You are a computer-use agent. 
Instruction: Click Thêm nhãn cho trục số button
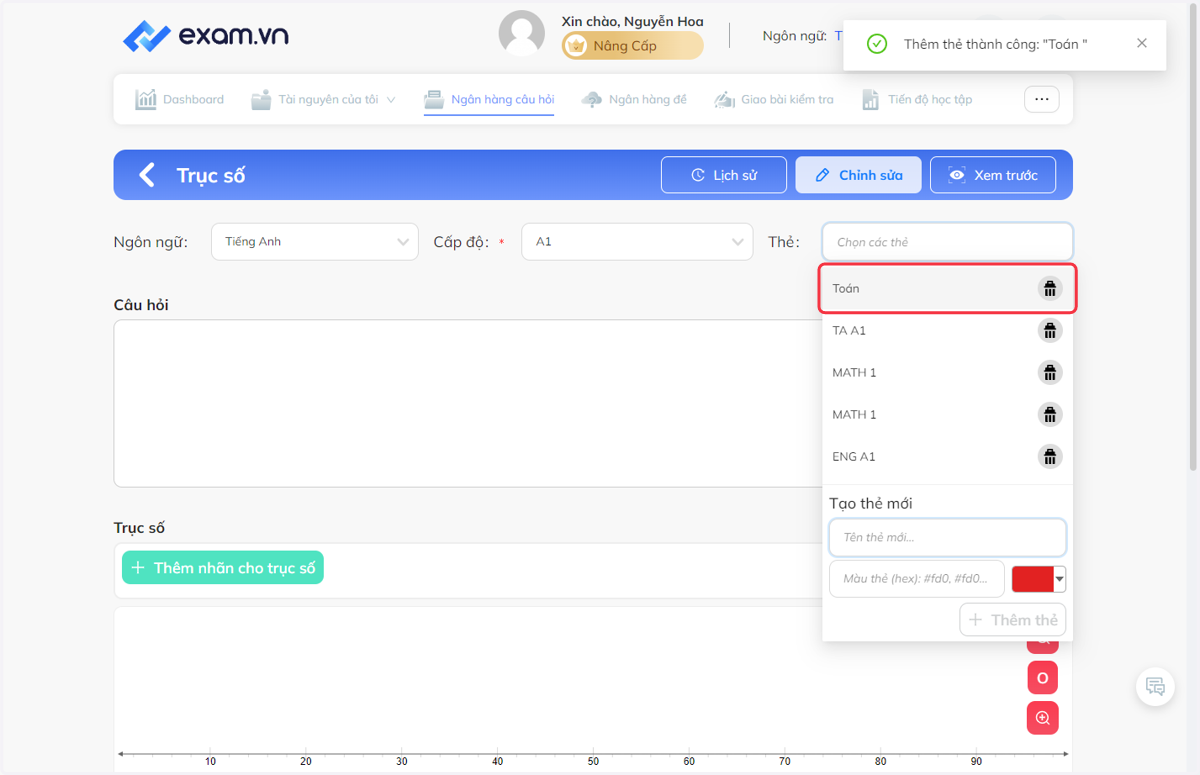pos(223,568)
